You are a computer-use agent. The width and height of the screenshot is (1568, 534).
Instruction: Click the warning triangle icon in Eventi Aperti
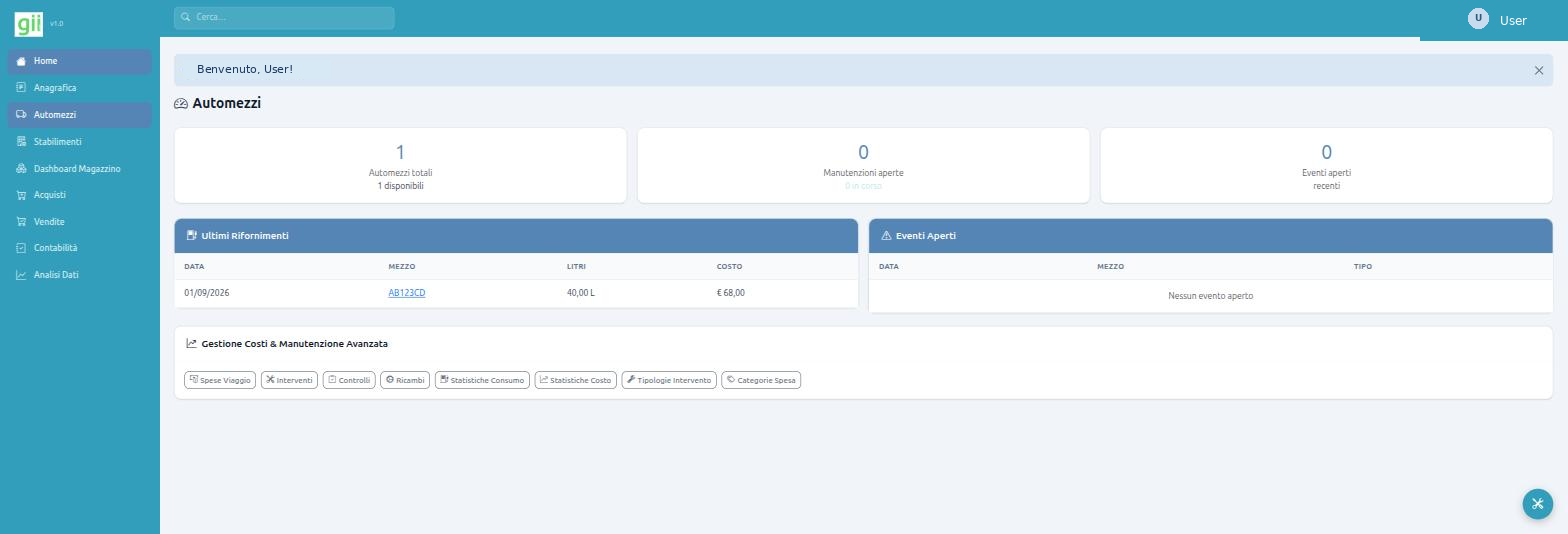tap(886, 236)
